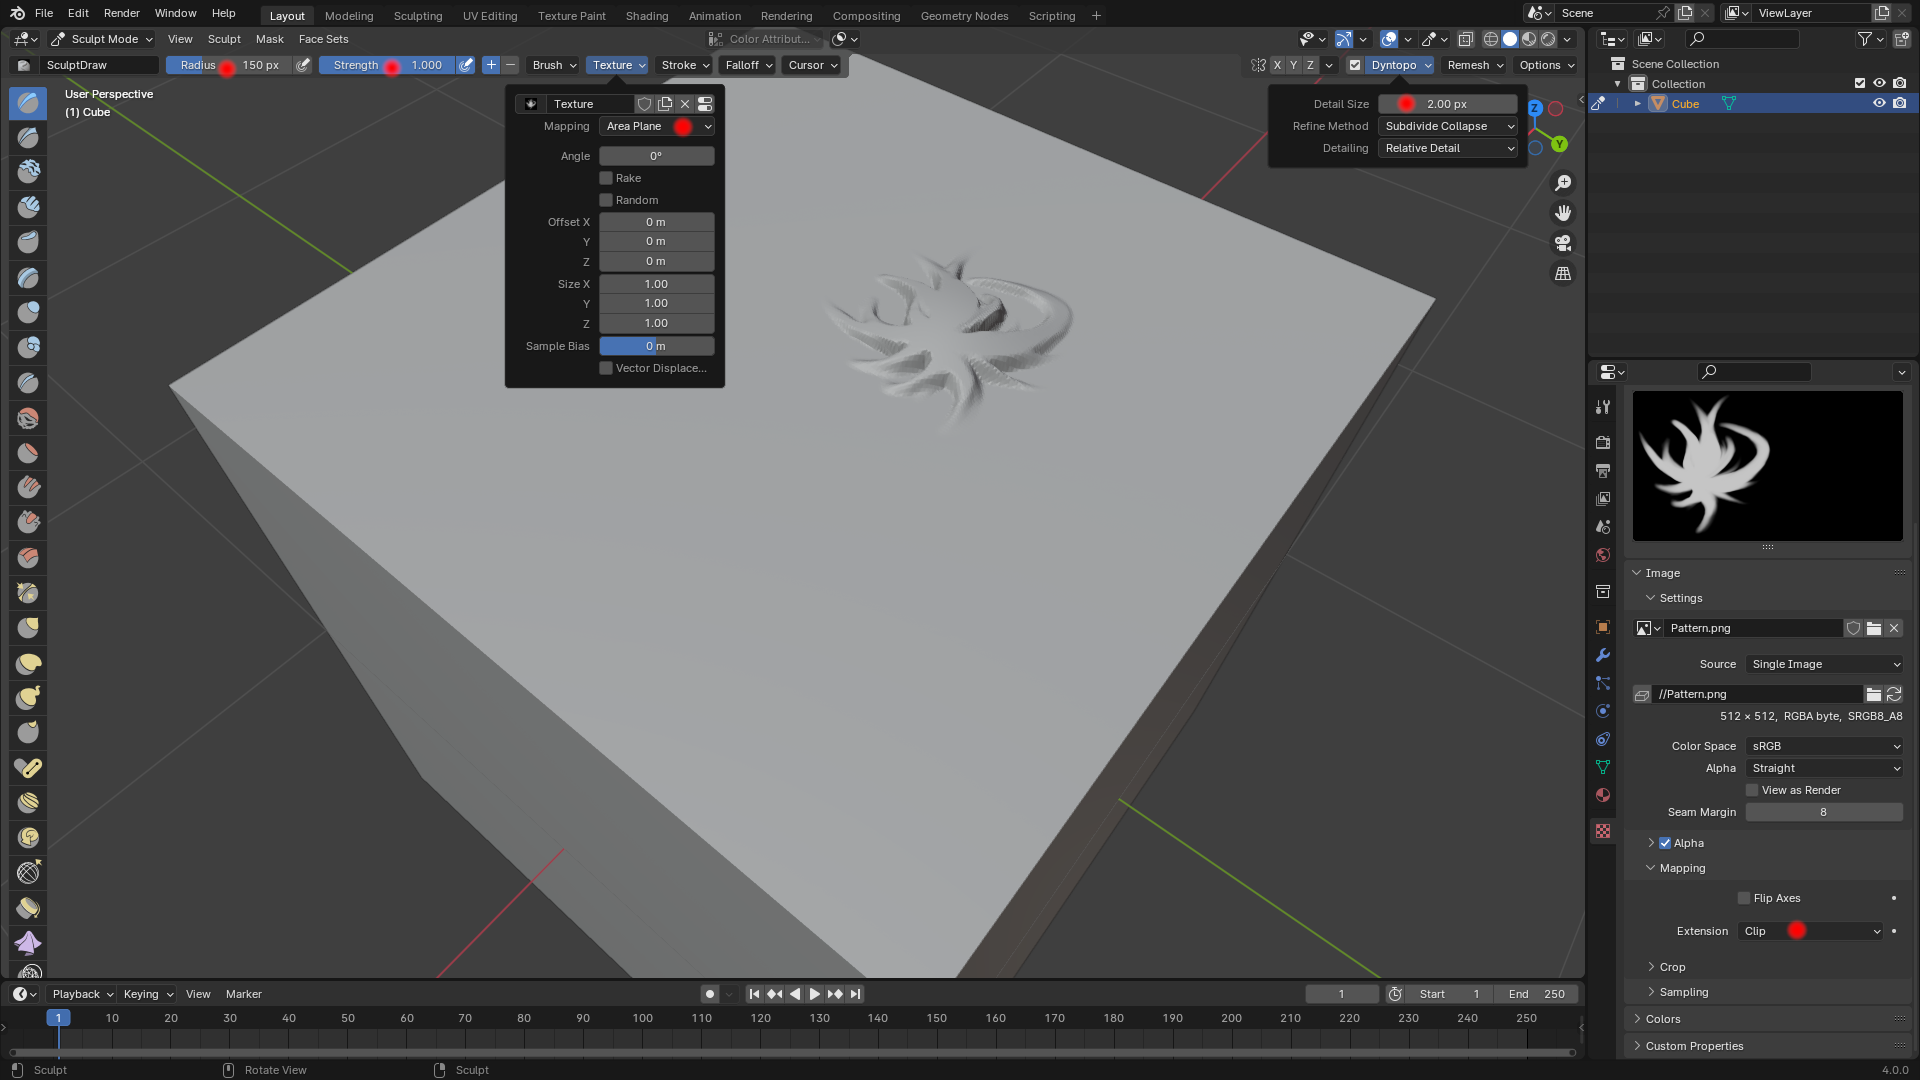Open the Stroke popover button
Screen dimensions: 1920x1080
tap(685, 65)
